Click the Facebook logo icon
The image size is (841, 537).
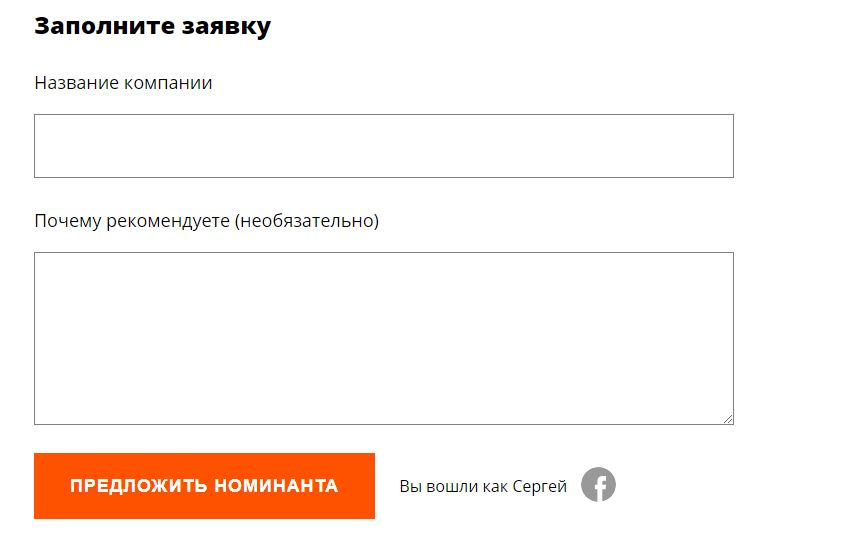coord(598,485)
